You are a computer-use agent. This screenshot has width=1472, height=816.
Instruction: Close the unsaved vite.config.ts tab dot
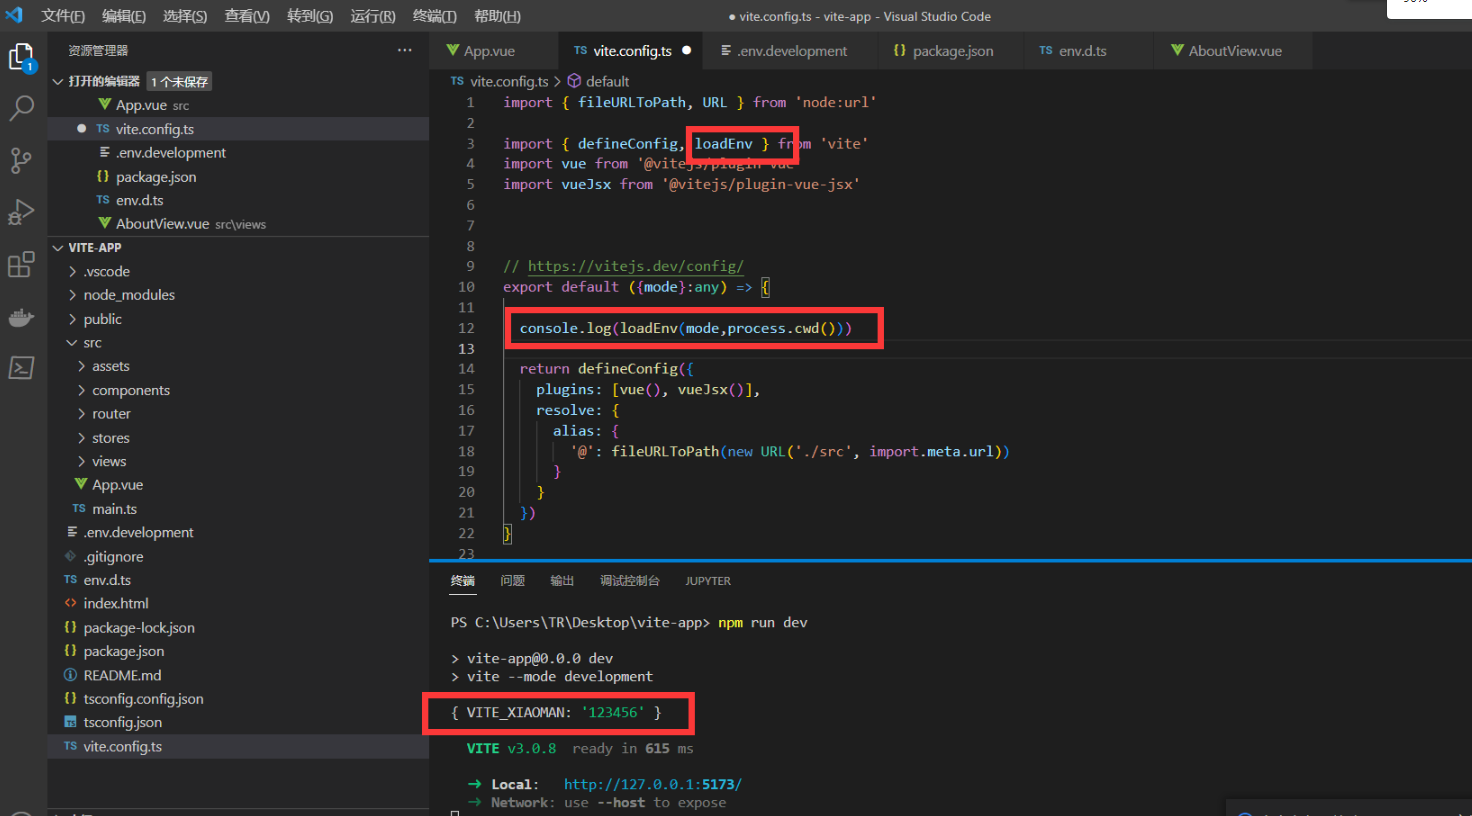click(x=686, y=50)
